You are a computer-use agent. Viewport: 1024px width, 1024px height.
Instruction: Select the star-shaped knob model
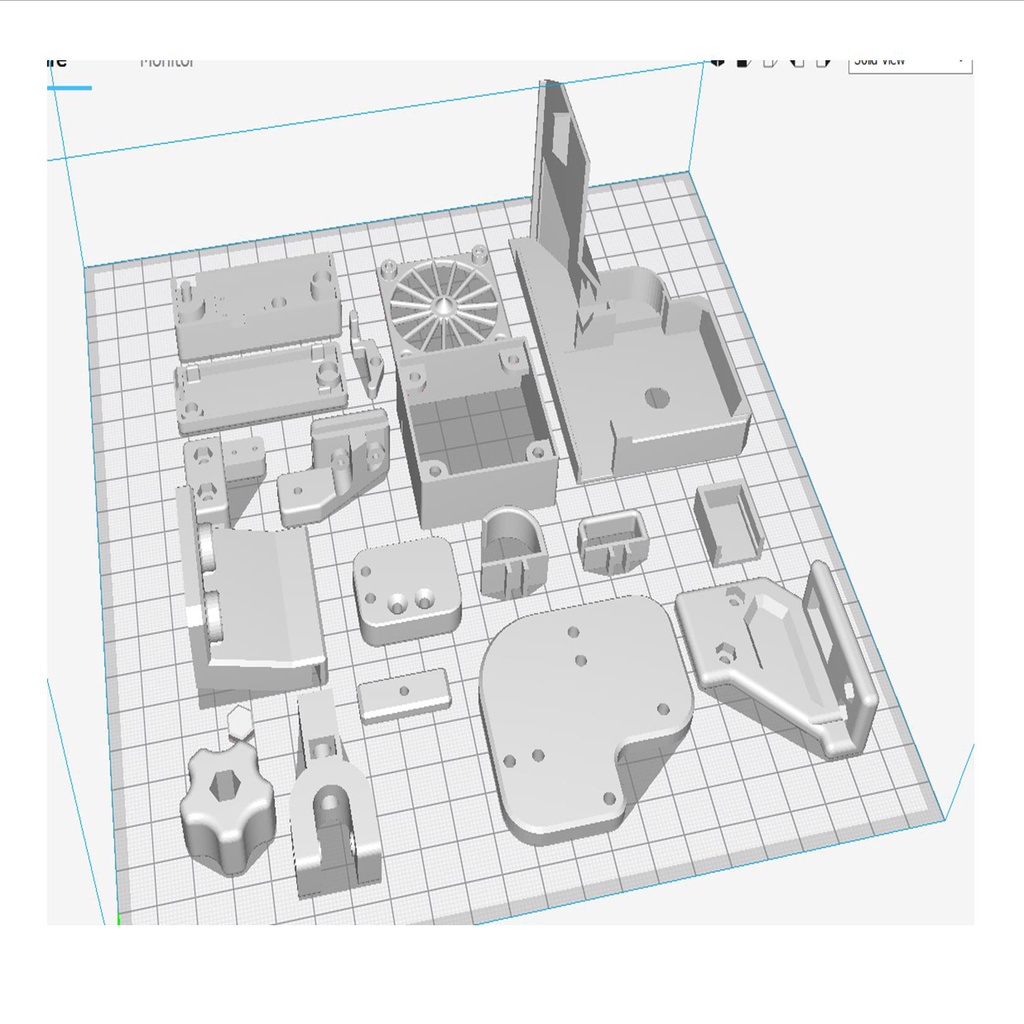[x=227, y=808]
